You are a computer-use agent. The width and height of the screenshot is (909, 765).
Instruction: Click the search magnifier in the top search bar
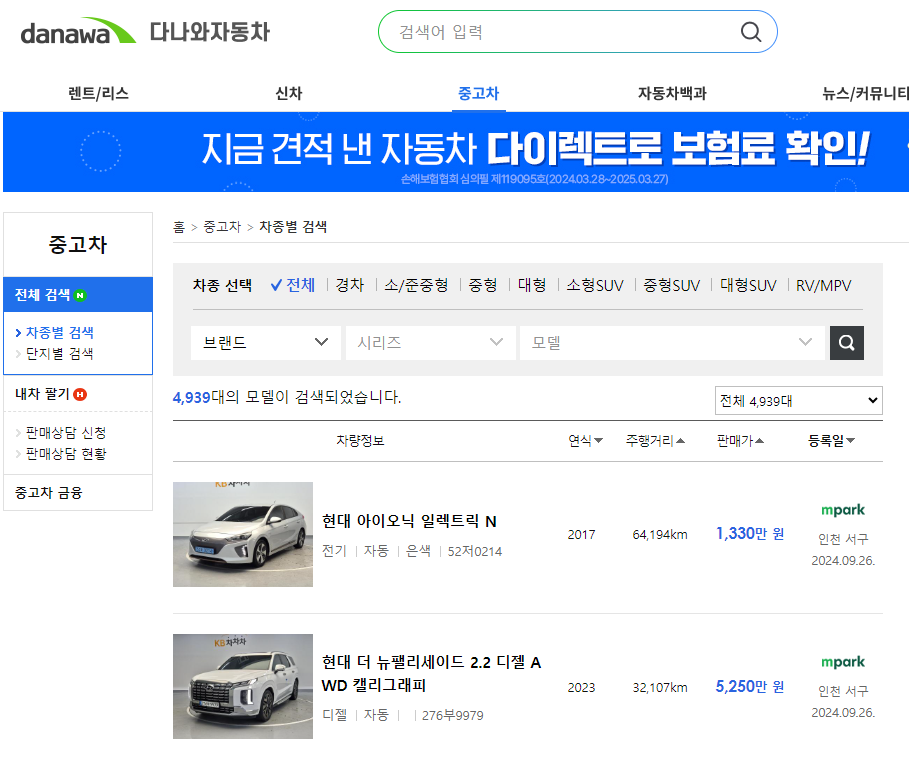(750, 31)
